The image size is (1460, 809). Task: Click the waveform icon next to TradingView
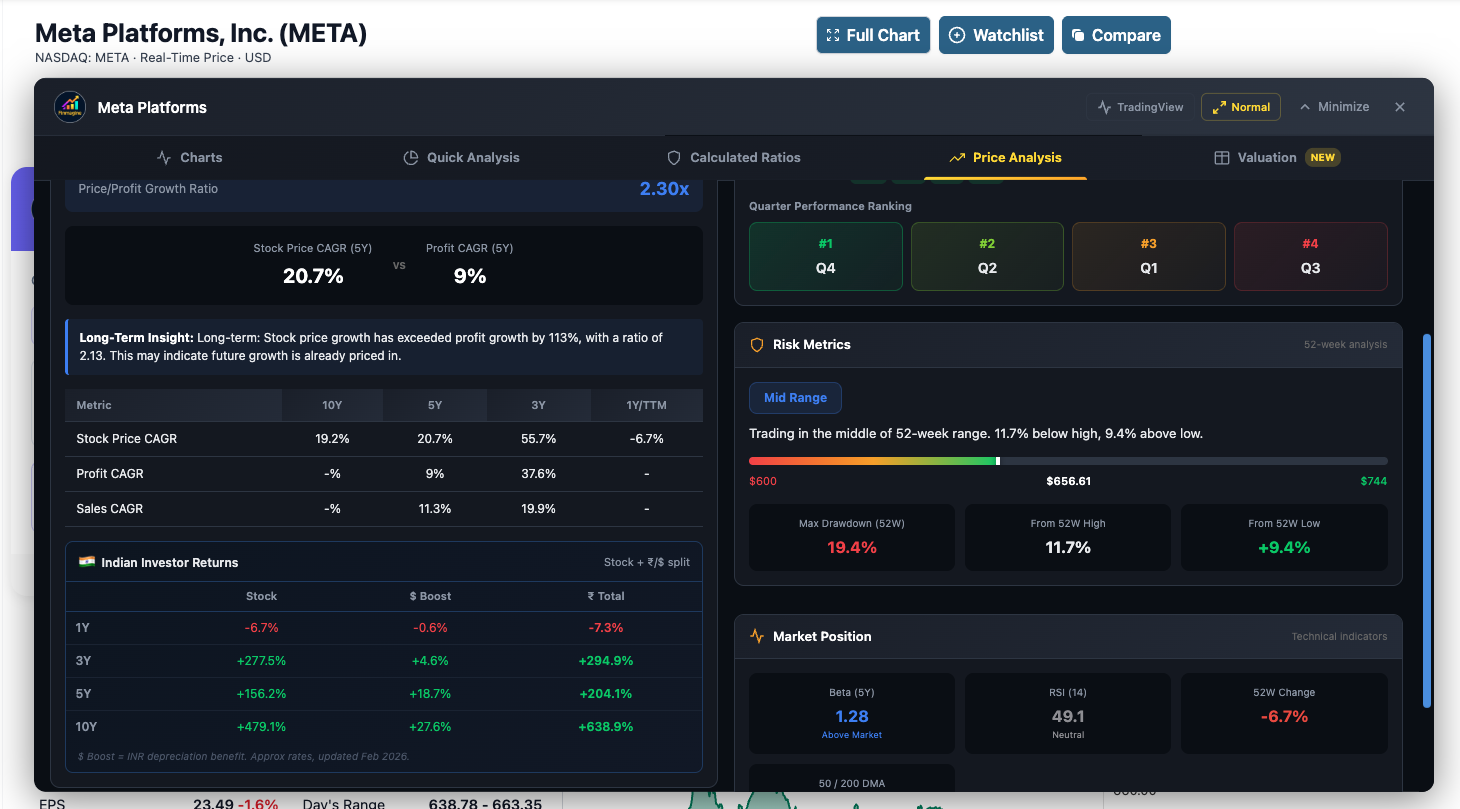coord(1102,107)
